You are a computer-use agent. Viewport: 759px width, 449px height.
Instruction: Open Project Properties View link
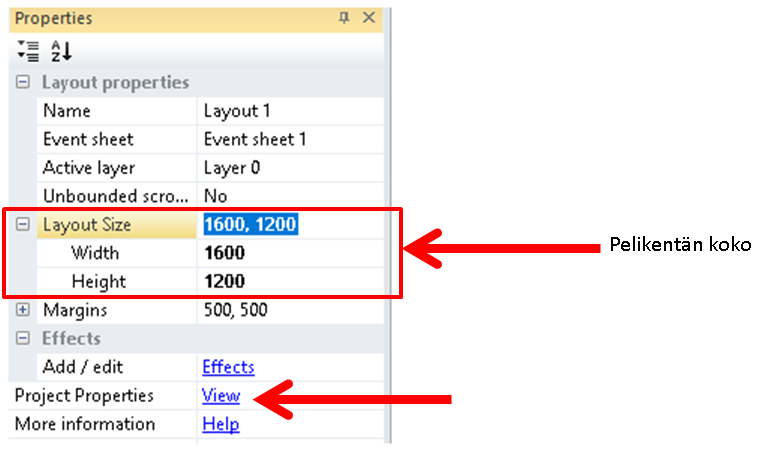(x=221, y=395)
